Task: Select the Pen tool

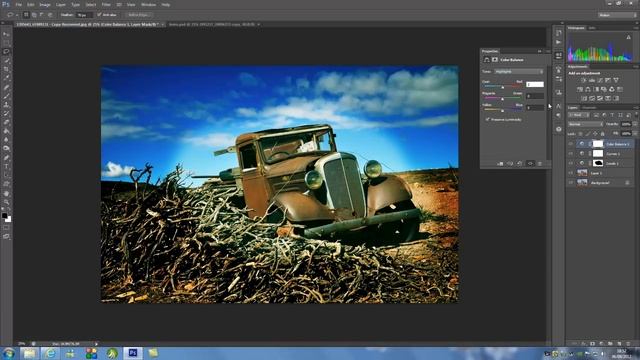Action: pos(6,158)
